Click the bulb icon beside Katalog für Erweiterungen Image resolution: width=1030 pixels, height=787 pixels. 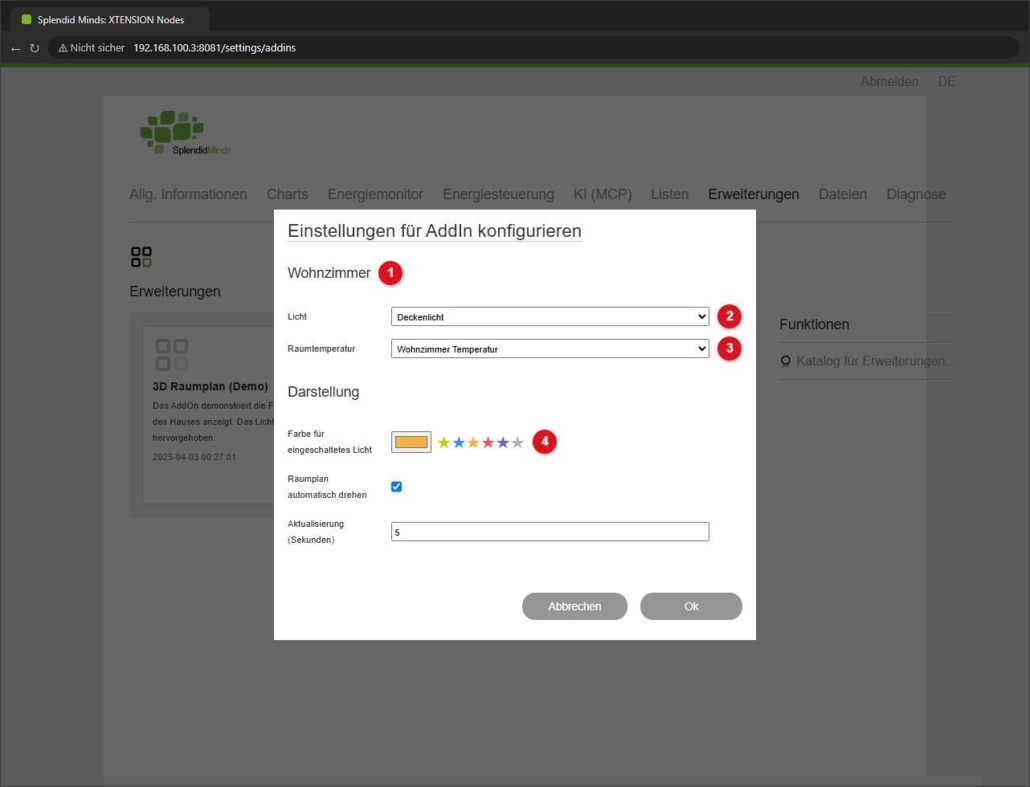[785, 361]
